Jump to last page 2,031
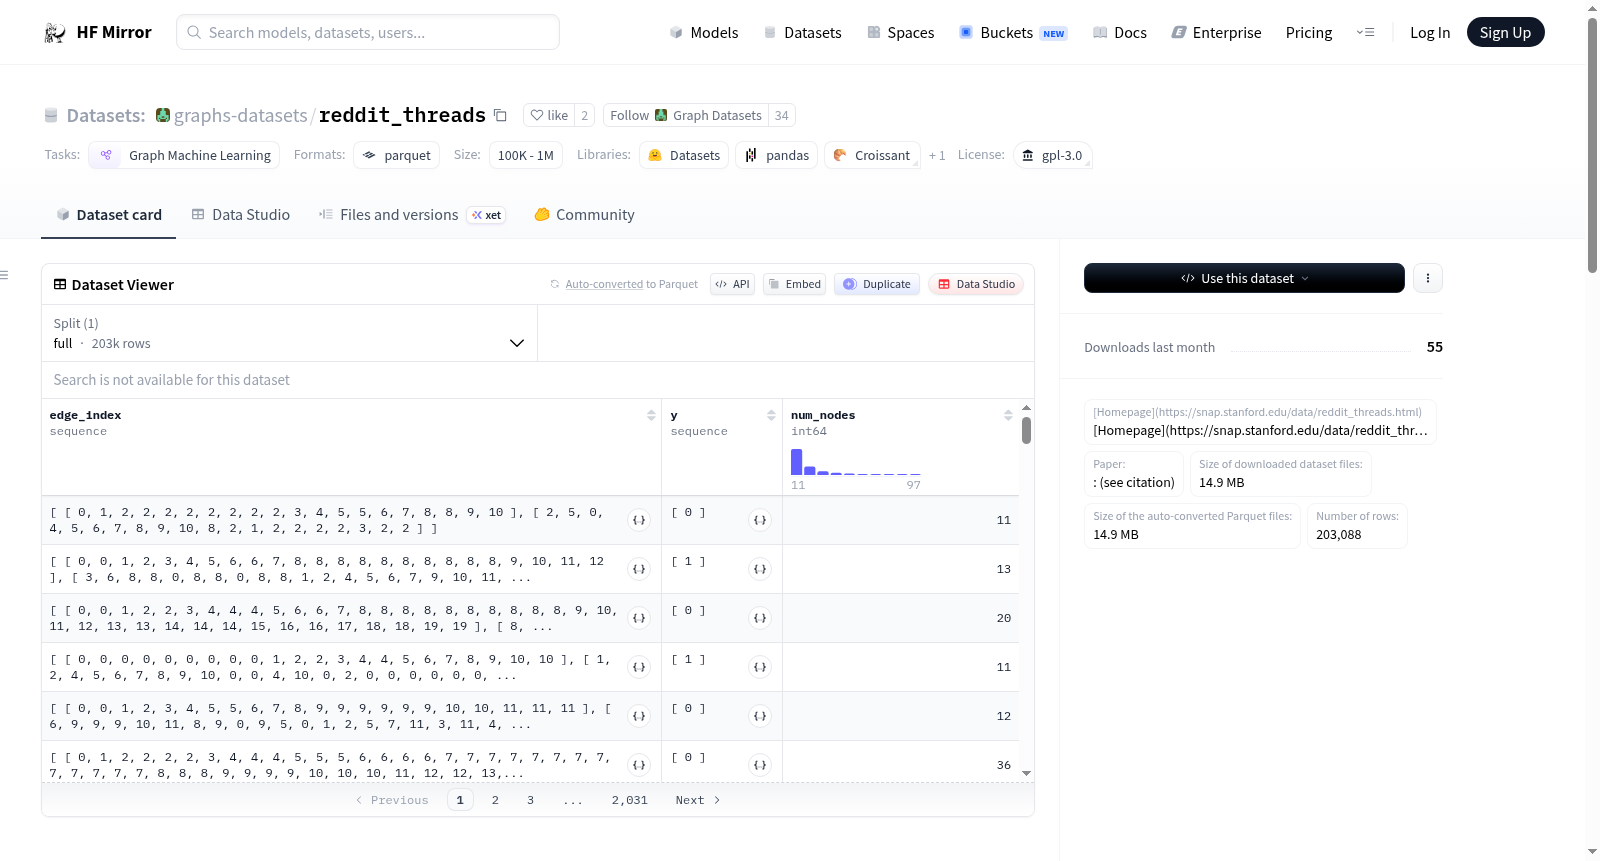The image size is (1600, 861). 630,800
